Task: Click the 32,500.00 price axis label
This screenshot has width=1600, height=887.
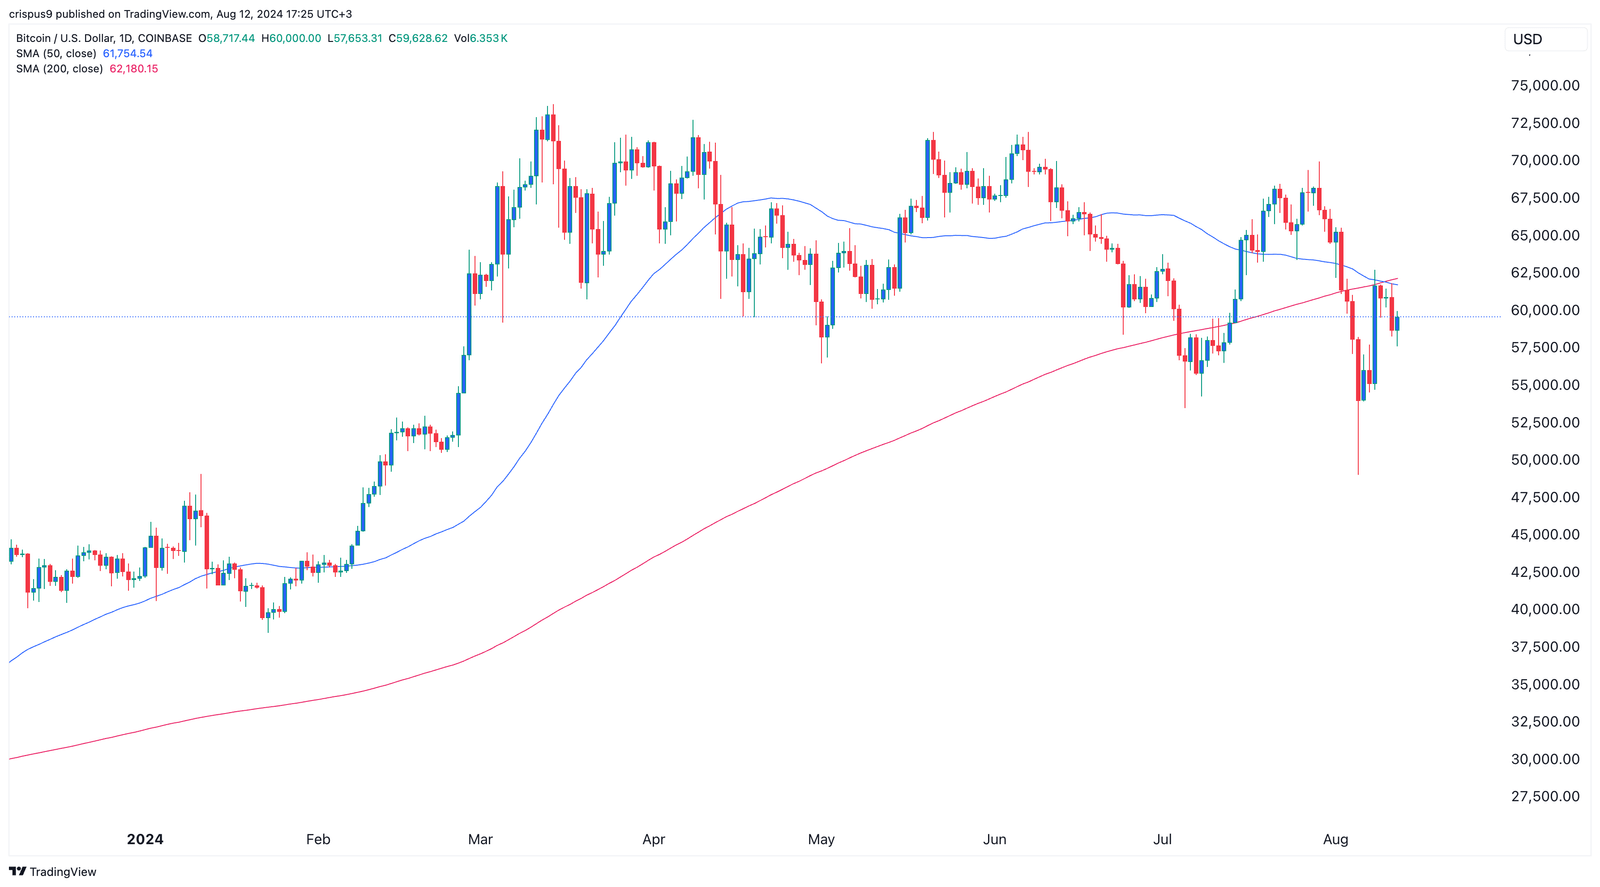Action: tap(1545, 721)
